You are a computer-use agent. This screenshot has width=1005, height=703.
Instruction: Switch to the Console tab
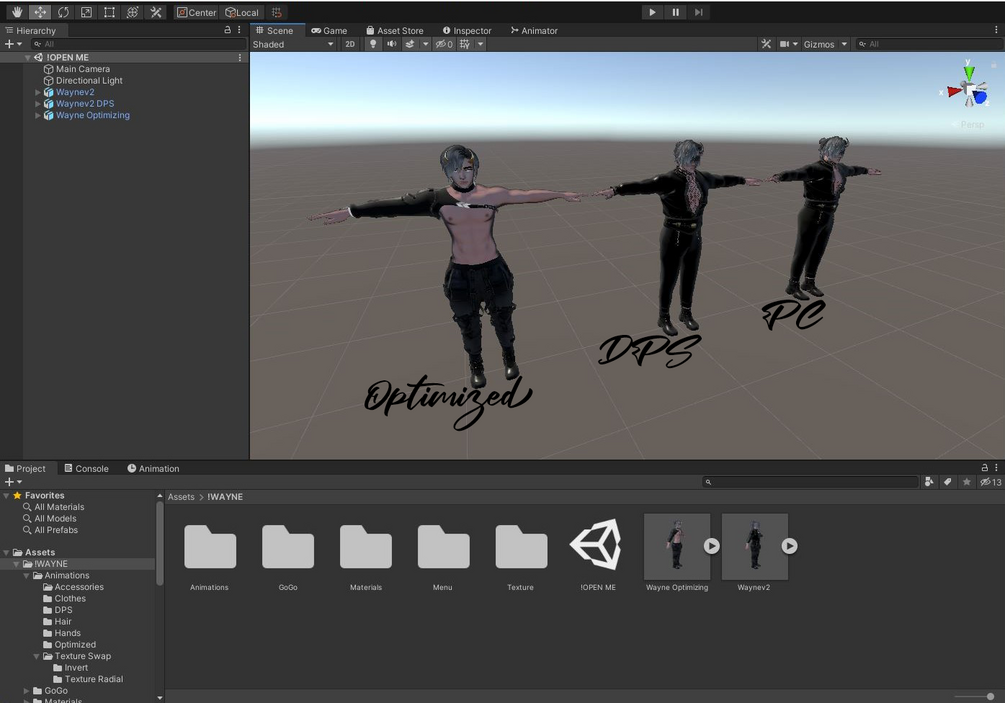tap(87, 468)
